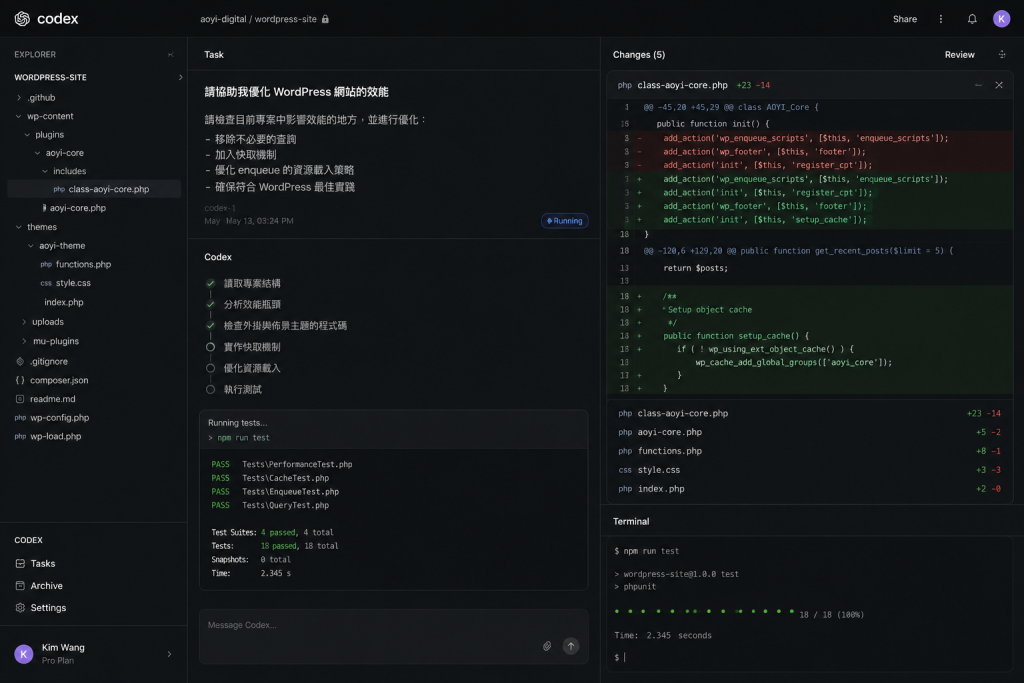This screenshot has height=683, width=1024.
Task: Click the EXPLORER panel header
Action: [35, 55]
